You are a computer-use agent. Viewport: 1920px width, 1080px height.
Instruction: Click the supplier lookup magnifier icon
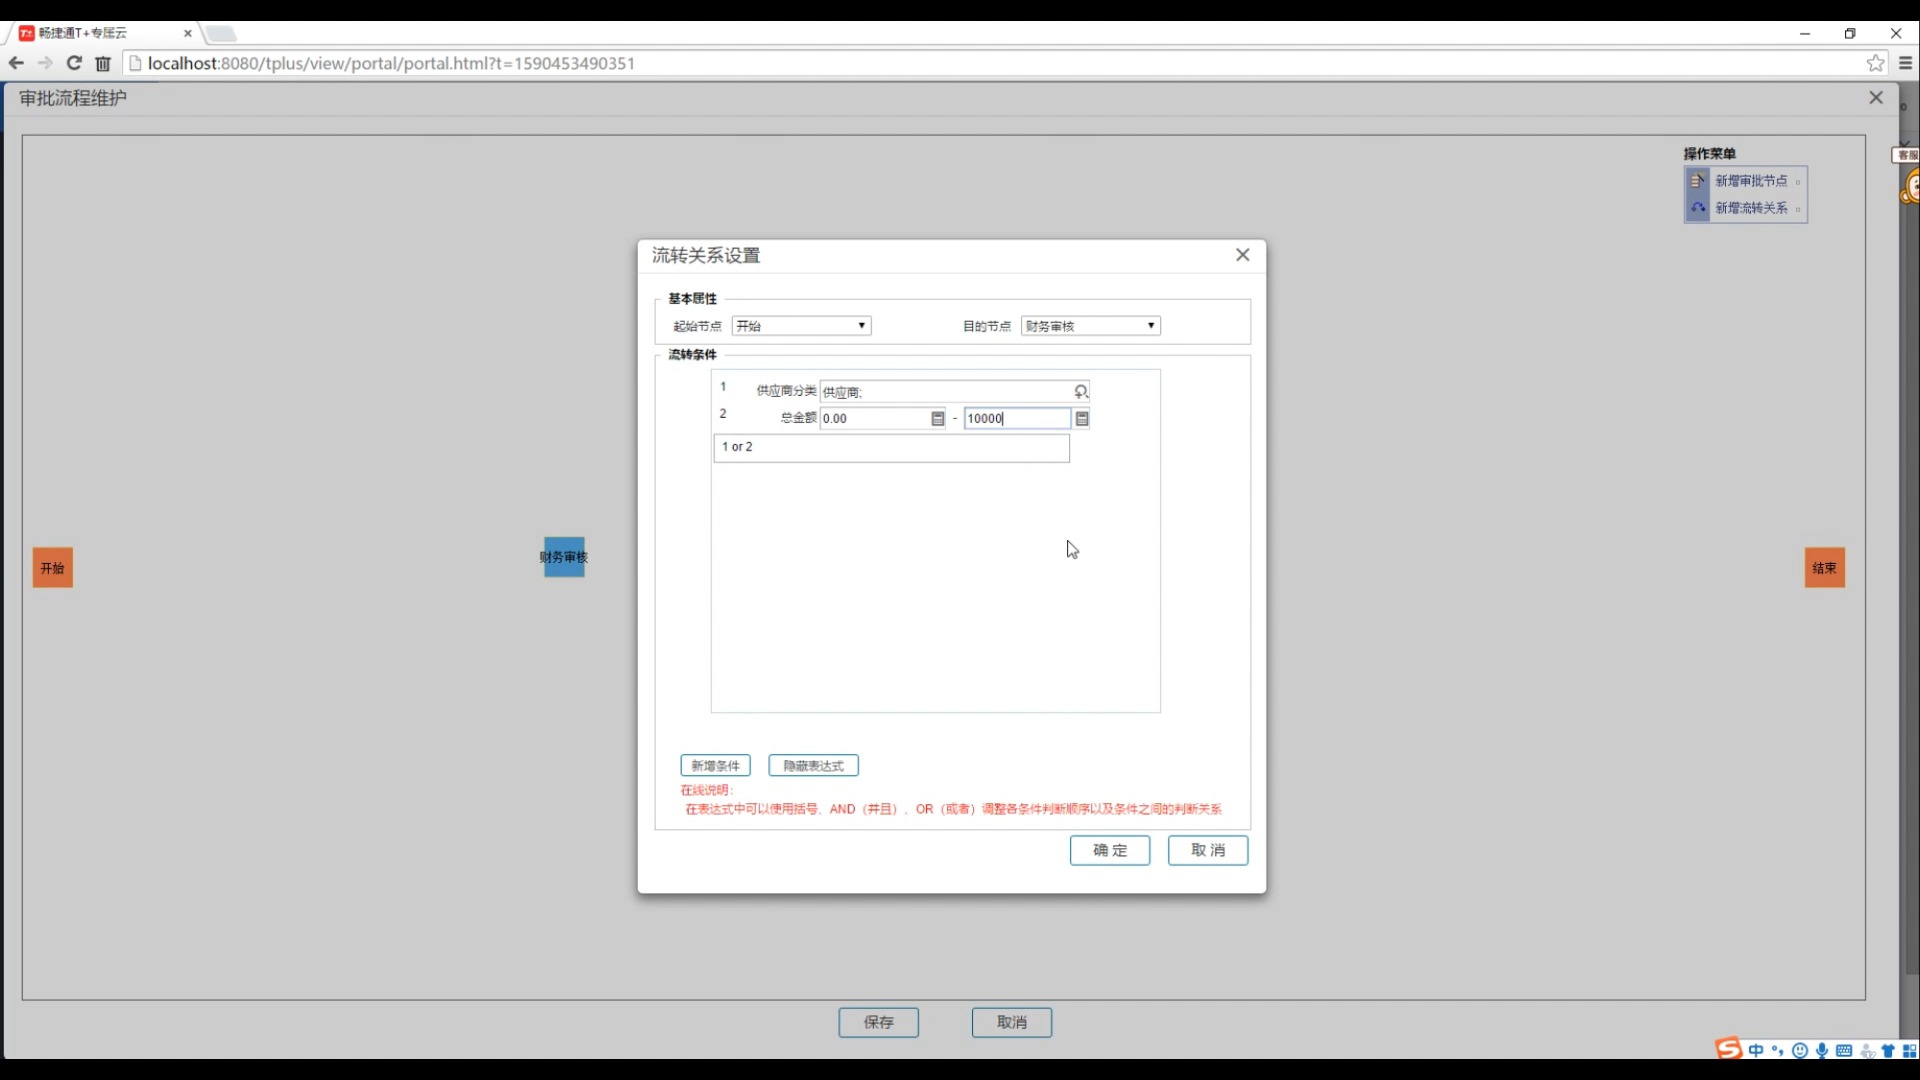(x=1081, y=391)
